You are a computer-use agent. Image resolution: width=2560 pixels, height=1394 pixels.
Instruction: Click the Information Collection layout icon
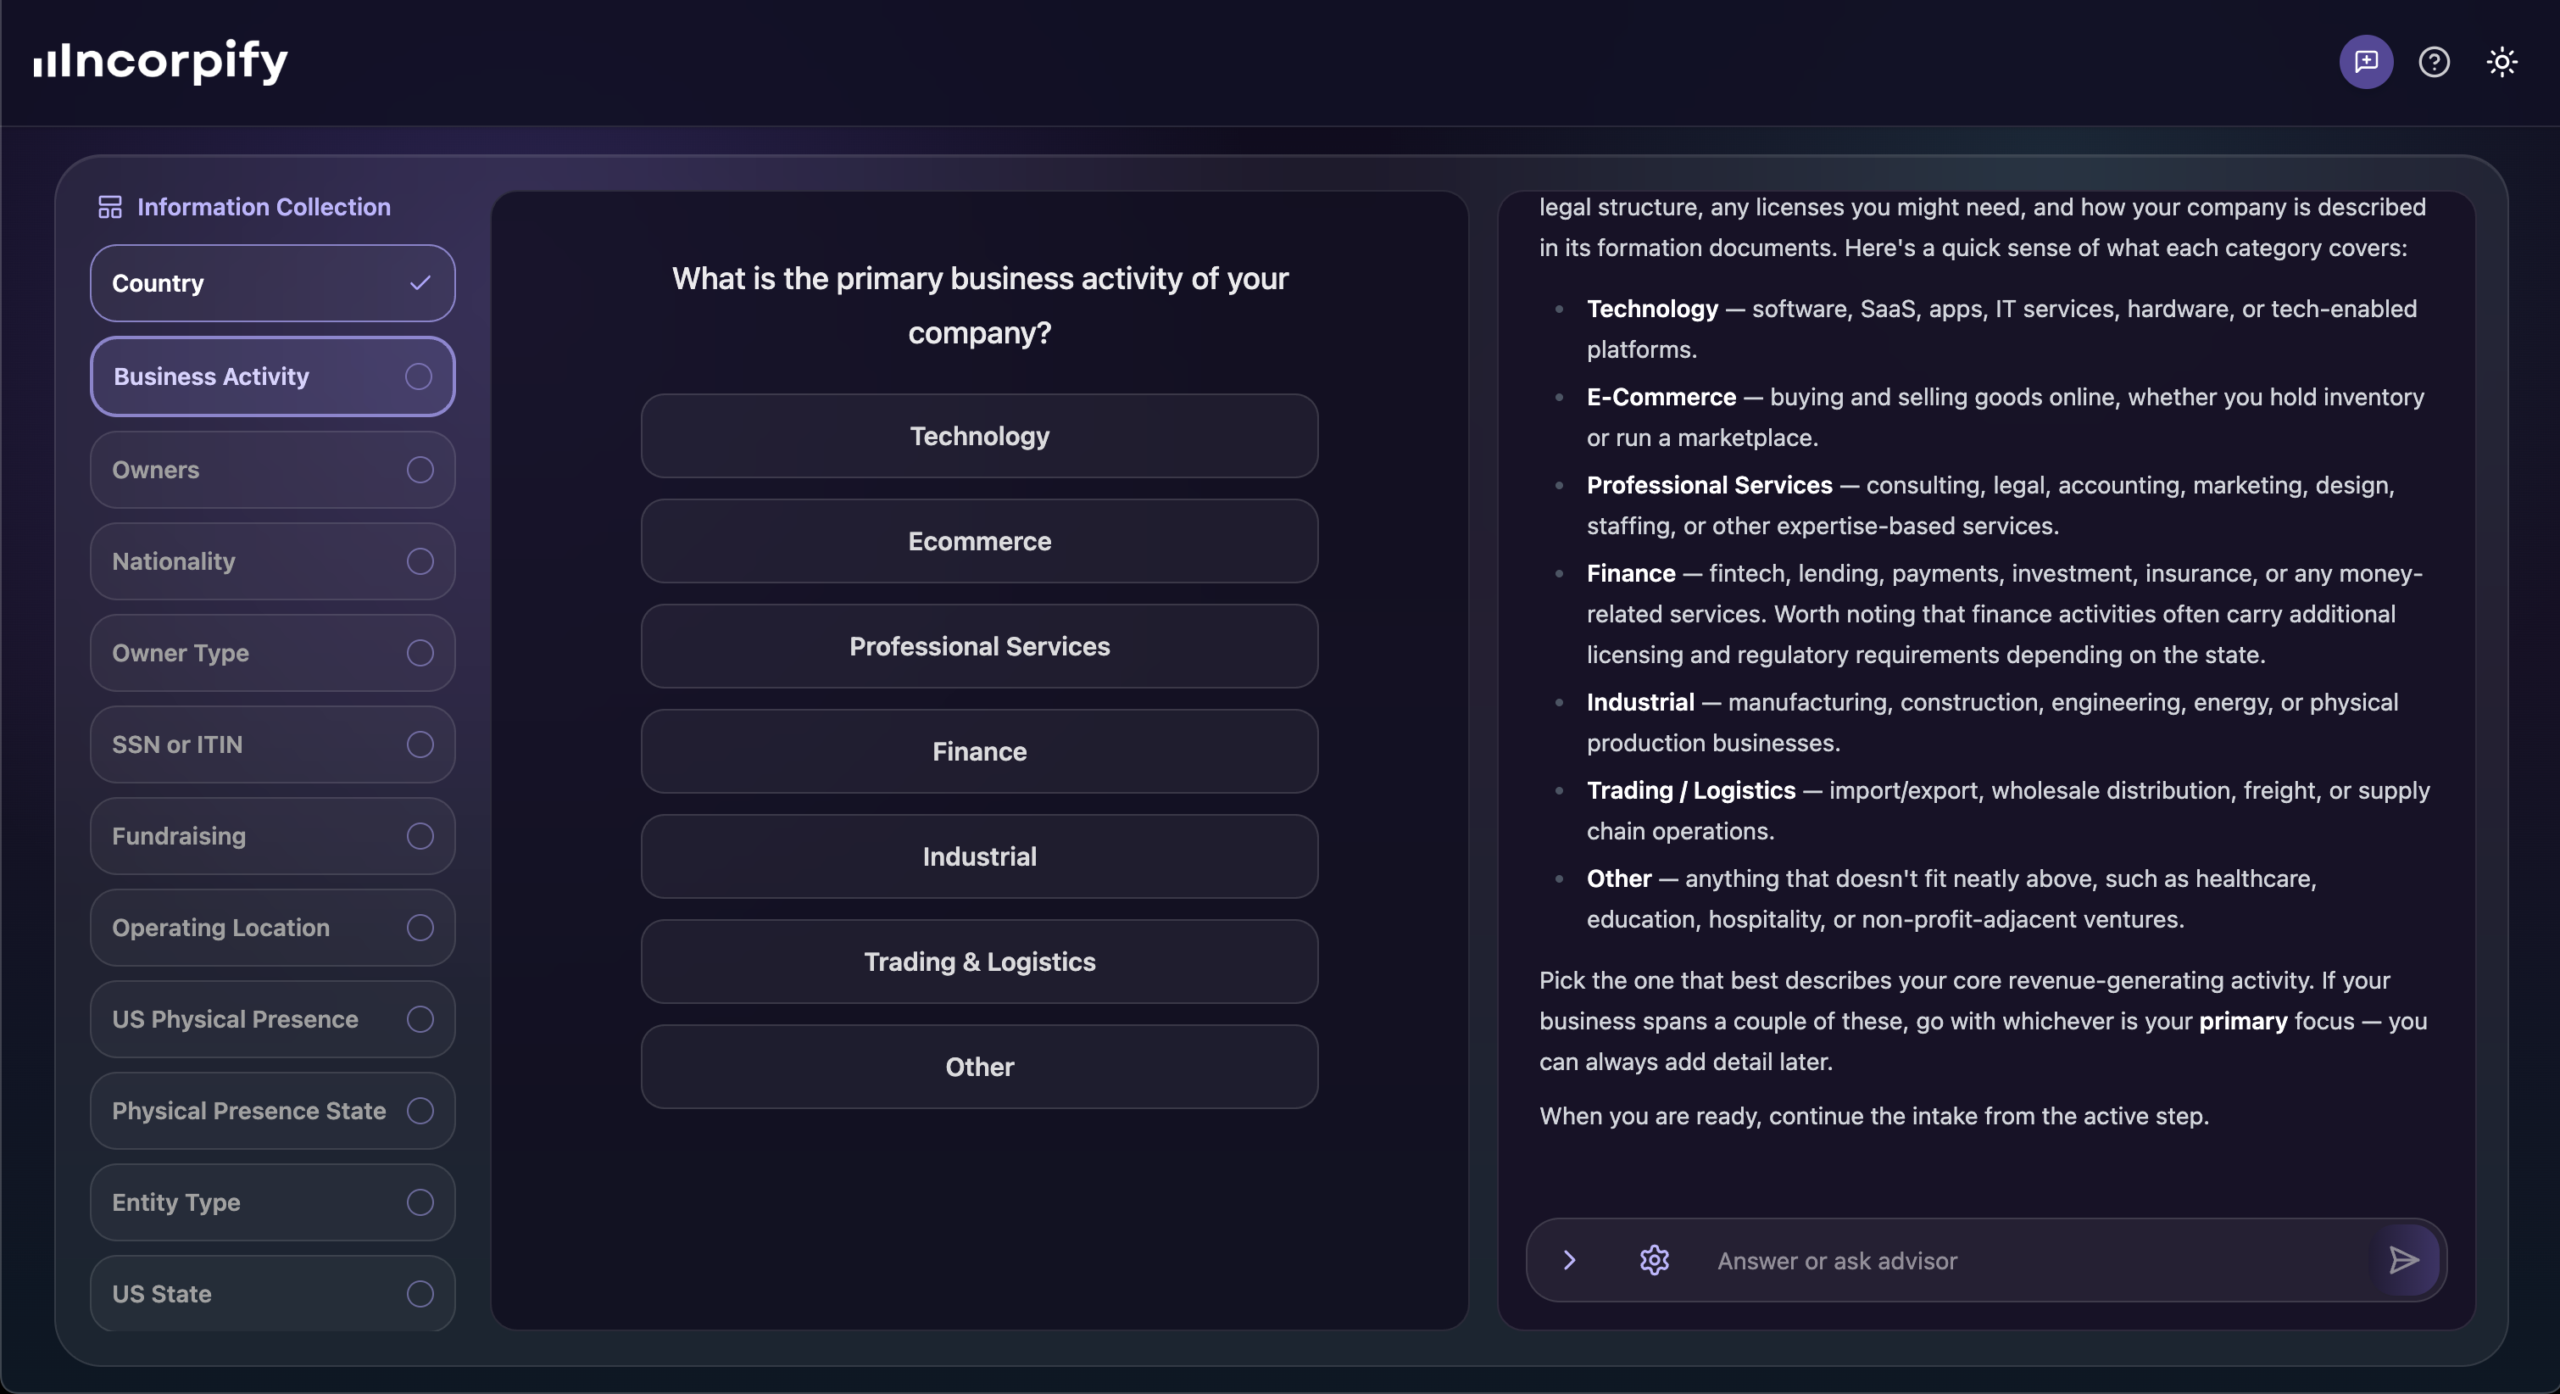(110, 207)
